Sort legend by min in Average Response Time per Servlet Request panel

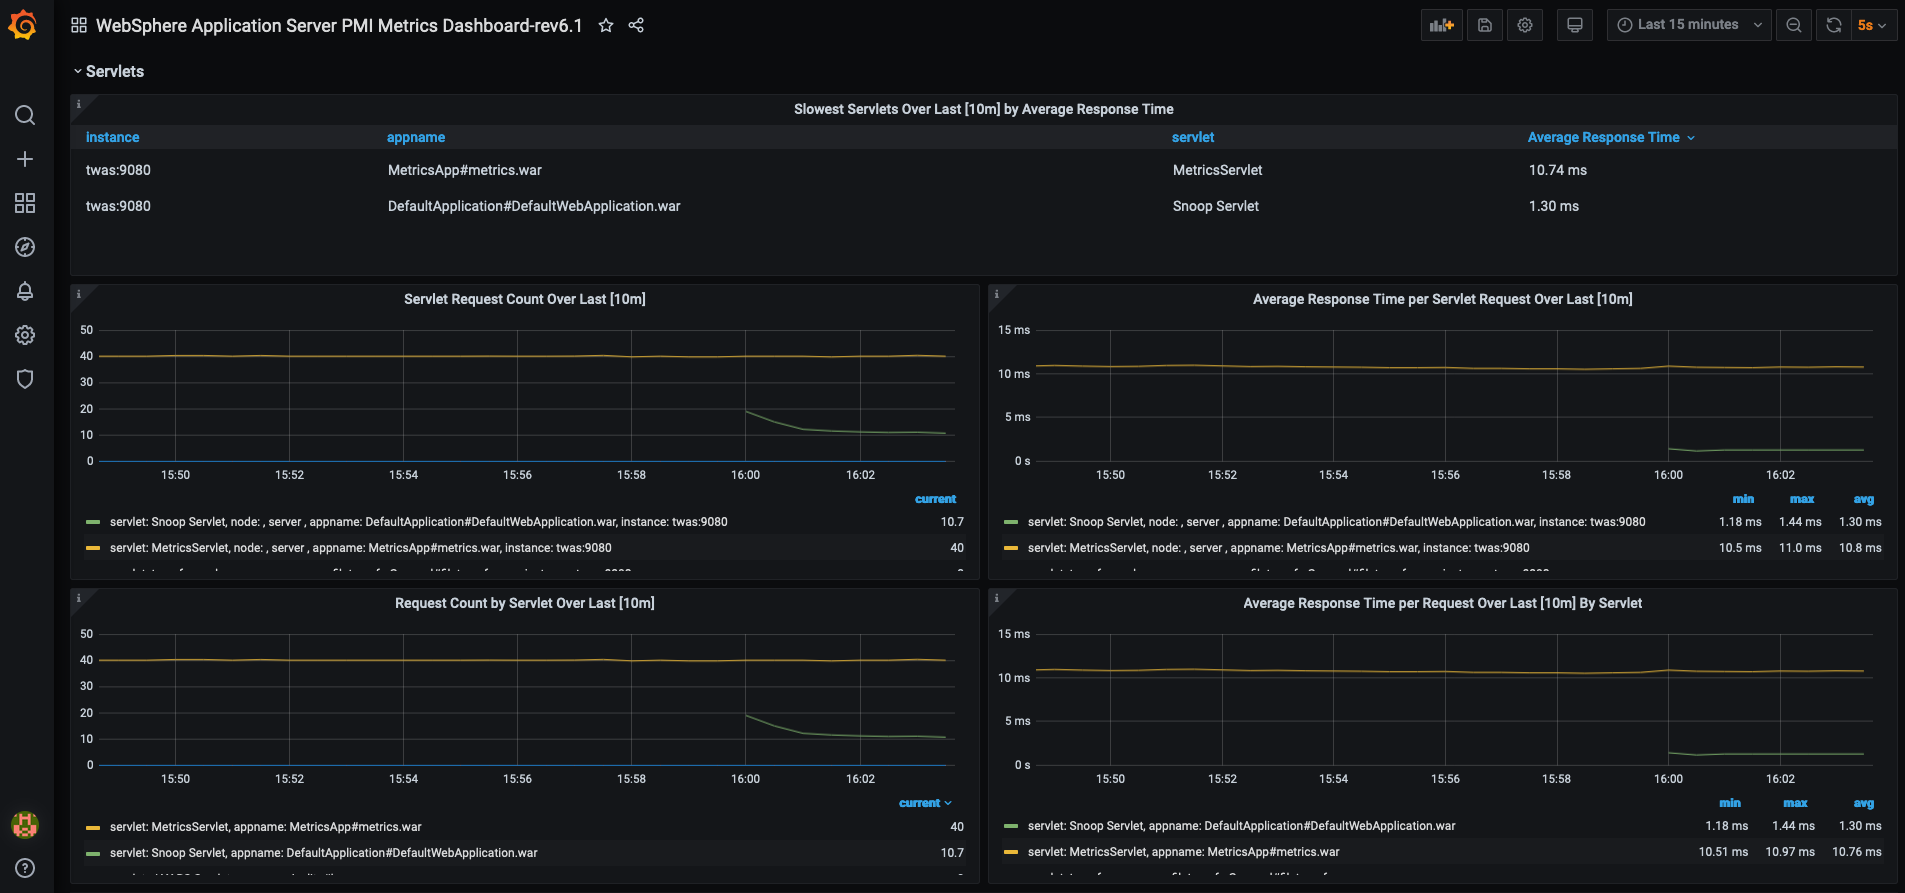[1743, 499]
